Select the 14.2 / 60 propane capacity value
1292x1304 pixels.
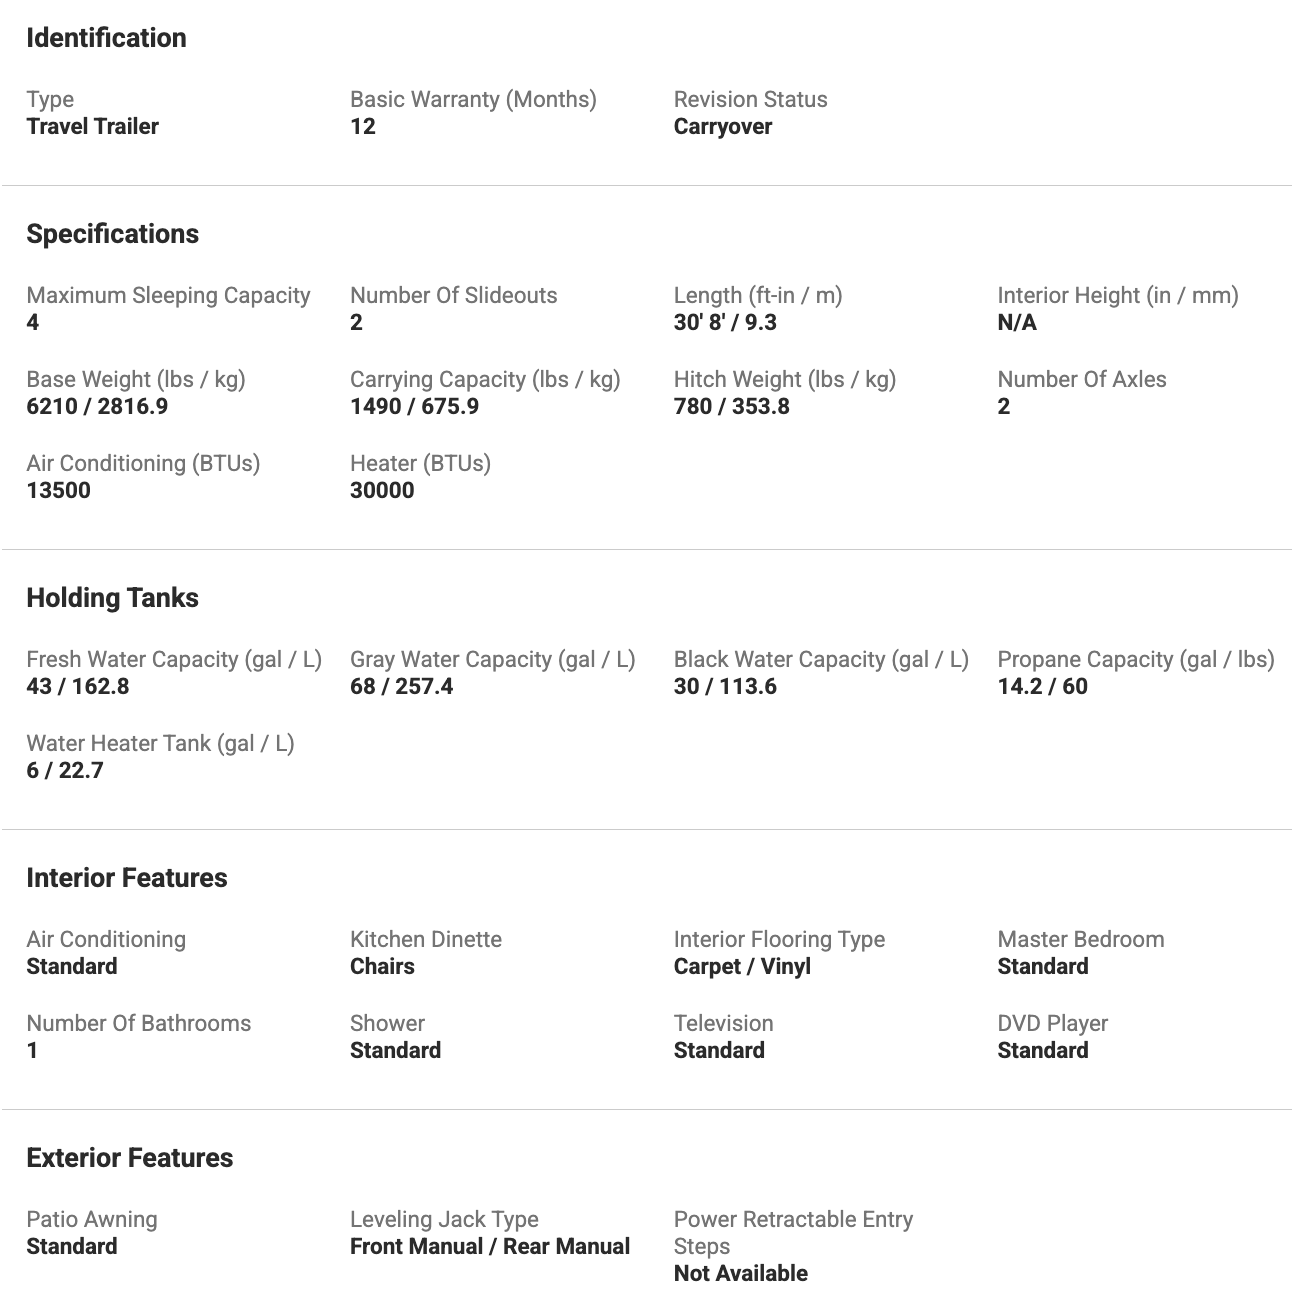pyautogui.click(x=1042, y=686)
